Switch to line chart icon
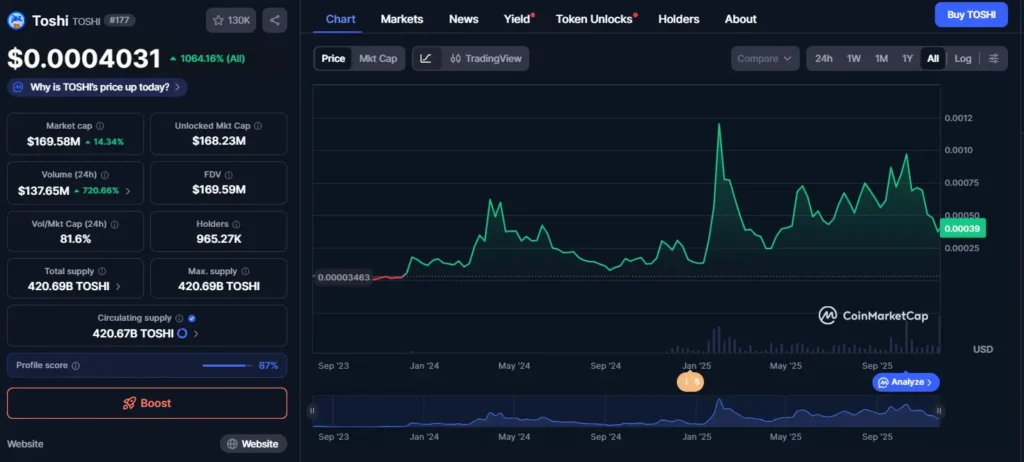The width and height of the screenshot is (1024, 462). pyautogui.click(x=426, y=59)
